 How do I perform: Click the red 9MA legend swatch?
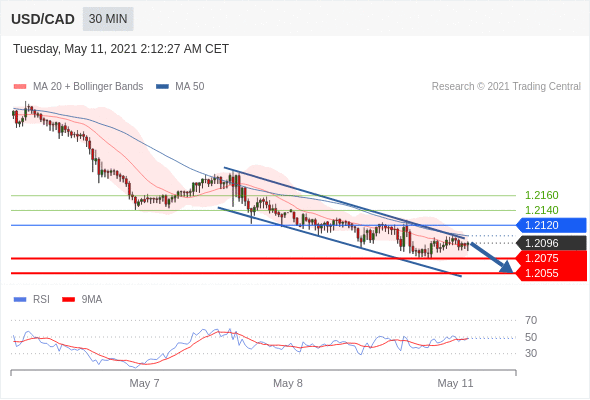pyautogui.click(x=68, y=300)
